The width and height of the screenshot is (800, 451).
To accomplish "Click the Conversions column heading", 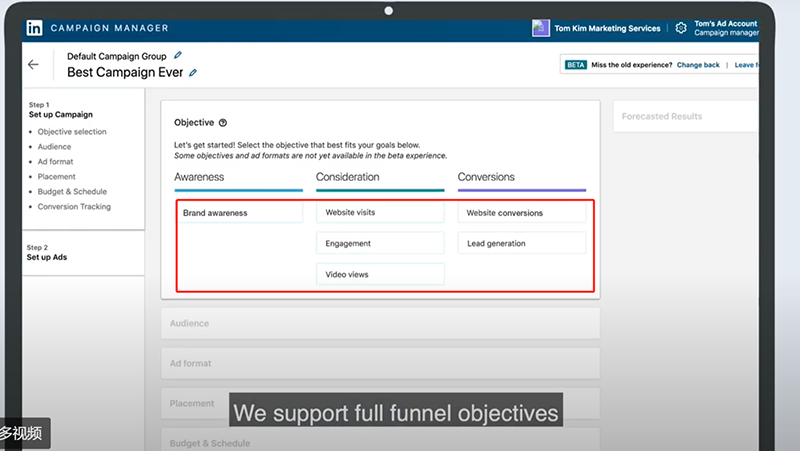I will tap(486, 177).
